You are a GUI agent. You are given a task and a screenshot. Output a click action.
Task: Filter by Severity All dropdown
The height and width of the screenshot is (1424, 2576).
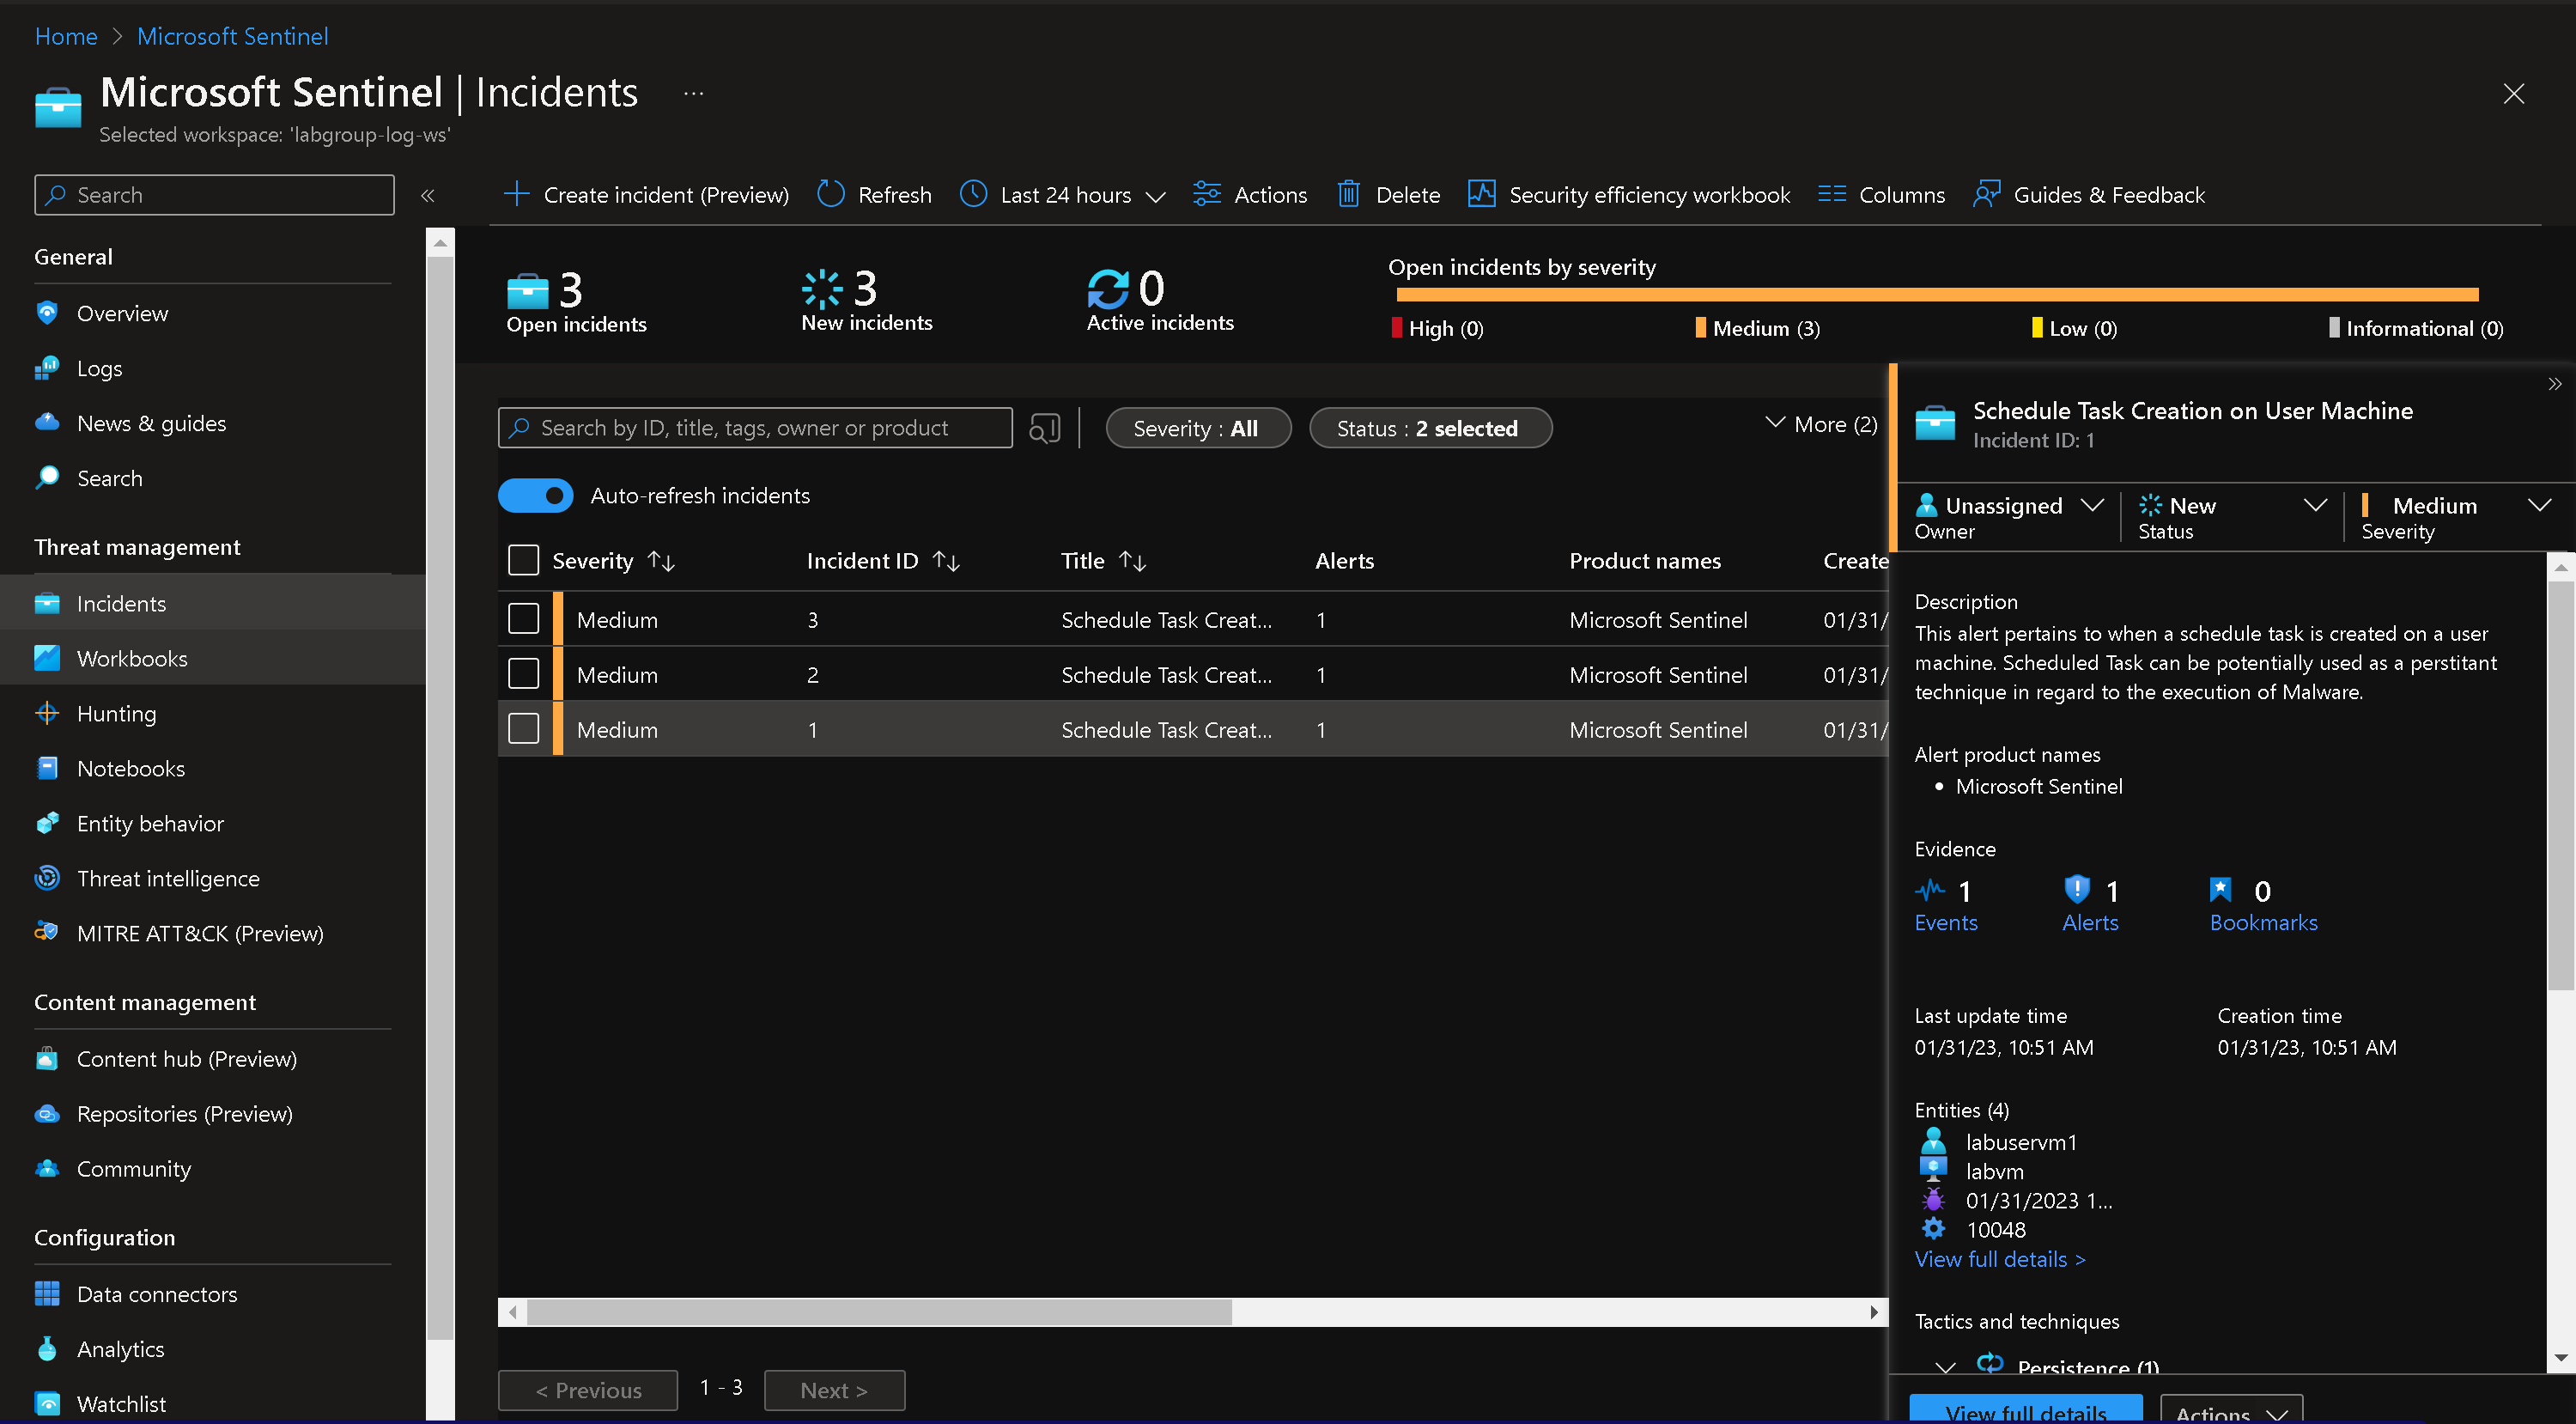[1197, 428]
